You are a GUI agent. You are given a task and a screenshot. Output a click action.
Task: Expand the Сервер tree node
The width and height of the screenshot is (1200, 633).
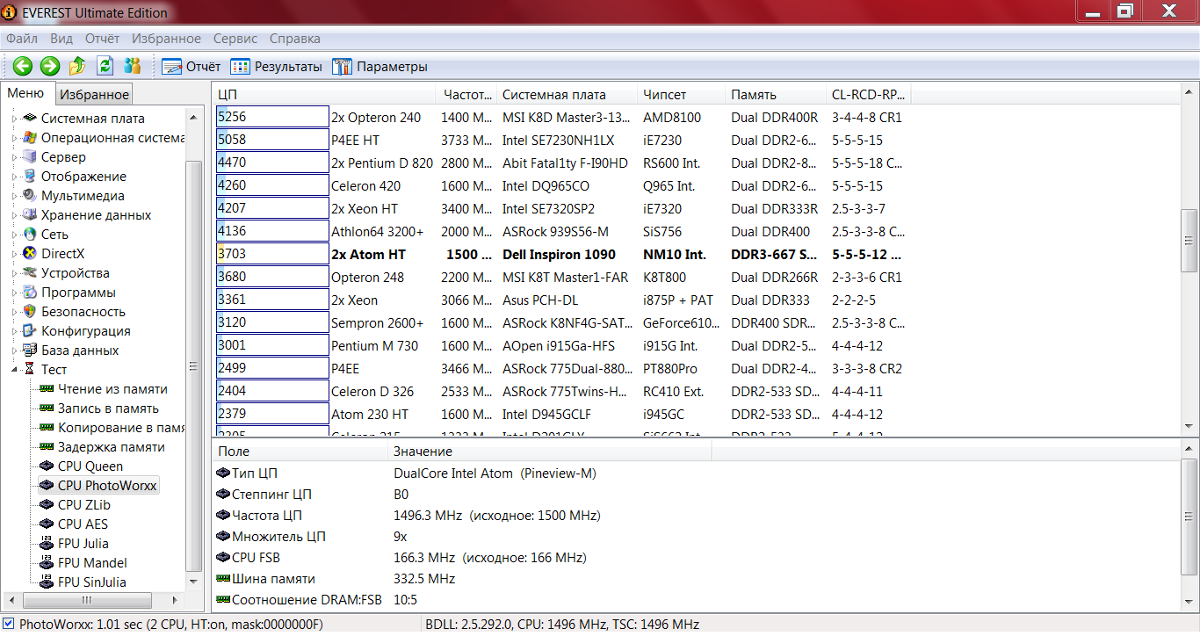click(x=15, y=157)
